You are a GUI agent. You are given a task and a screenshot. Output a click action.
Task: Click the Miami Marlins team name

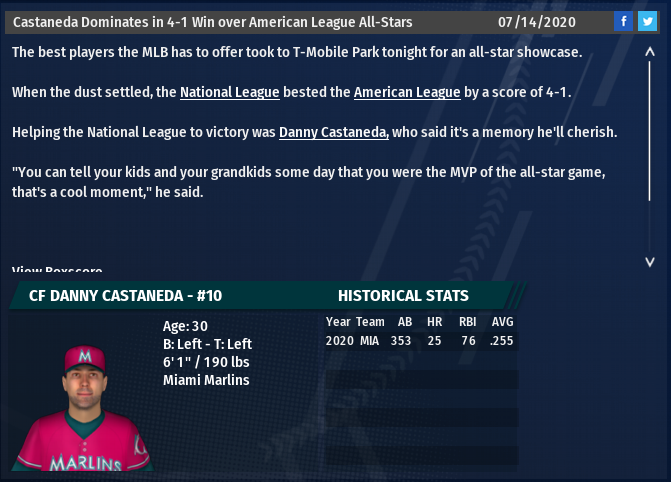click(206, 380)
